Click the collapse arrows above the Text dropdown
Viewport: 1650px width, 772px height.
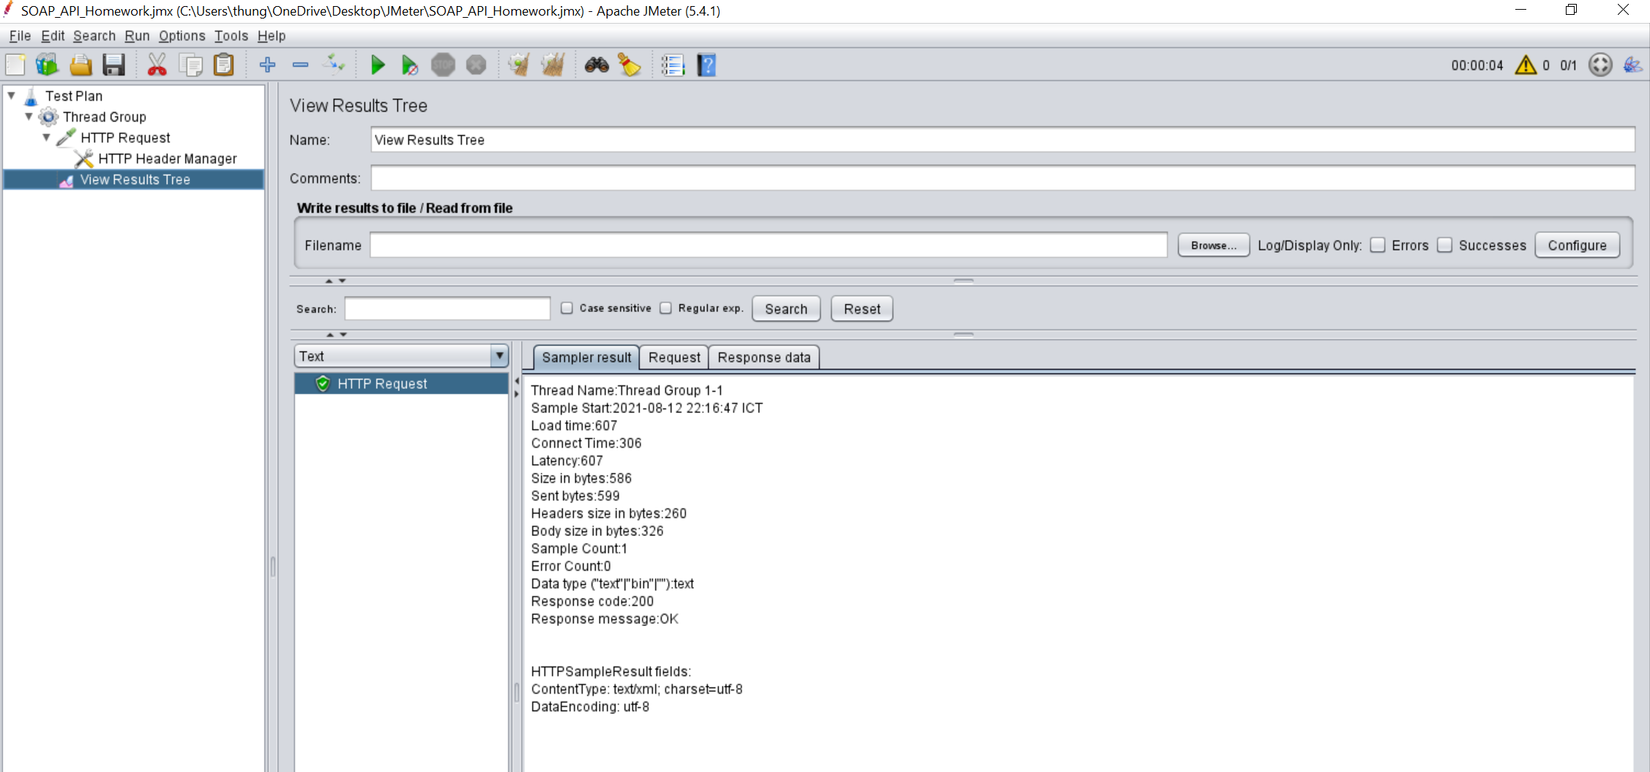pos(335,335)
